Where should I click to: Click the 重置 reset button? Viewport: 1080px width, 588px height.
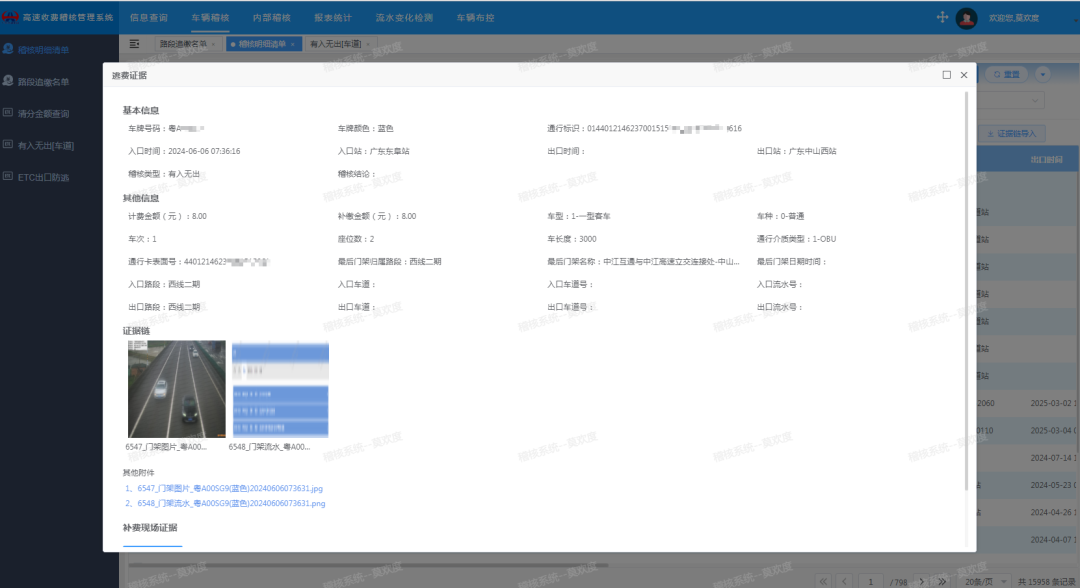(1006, 74)
